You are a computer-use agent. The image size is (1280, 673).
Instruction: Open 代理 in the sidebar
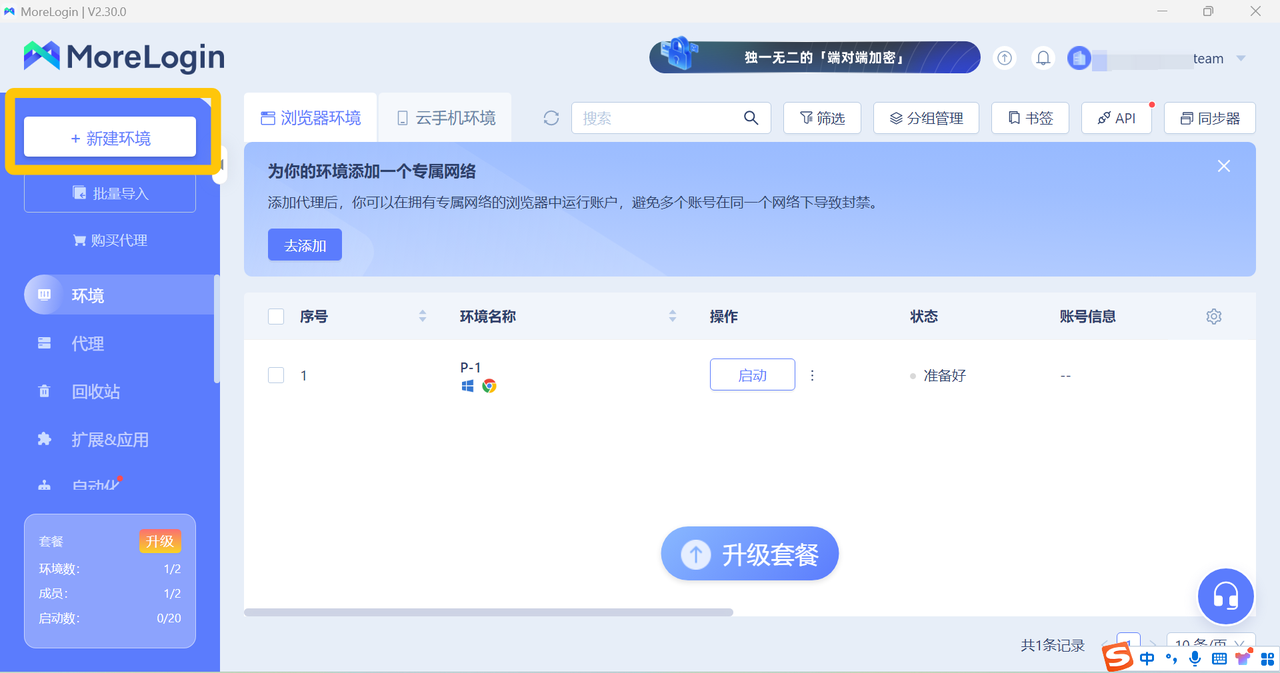87,343
